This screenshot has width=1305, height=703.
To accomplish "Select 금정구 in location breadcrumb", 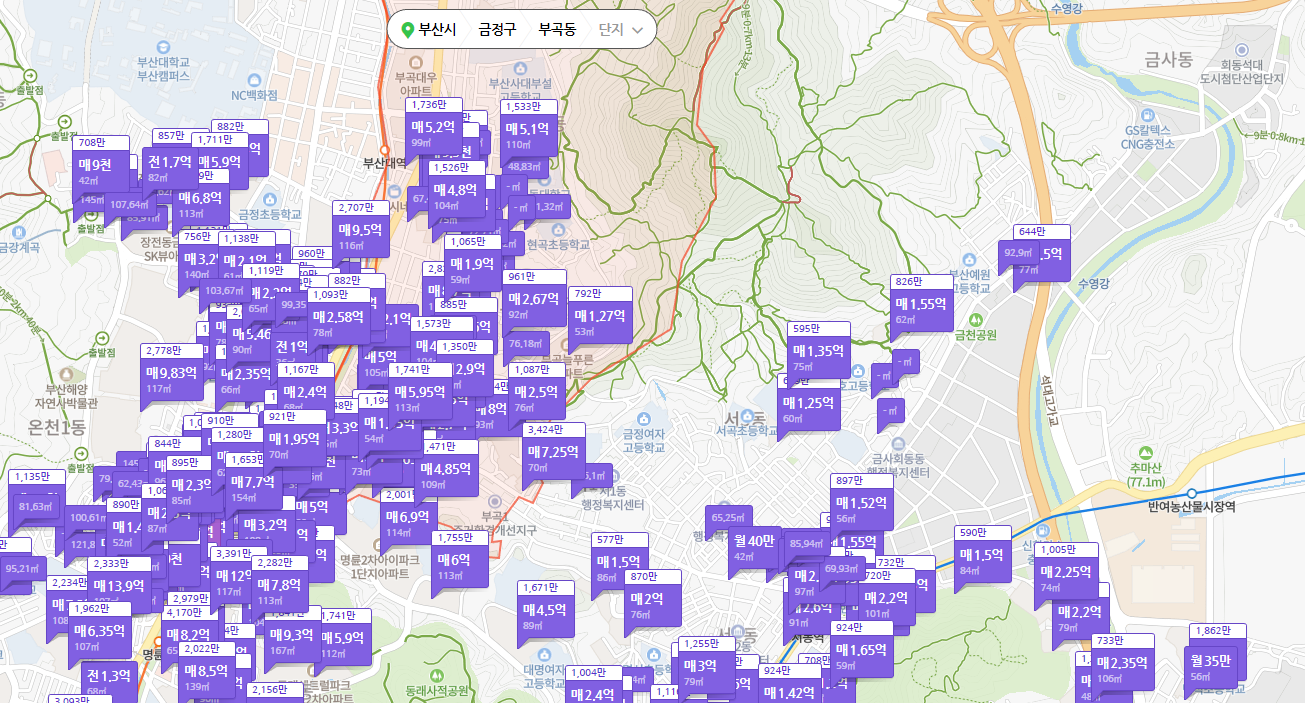I will 497,29.
